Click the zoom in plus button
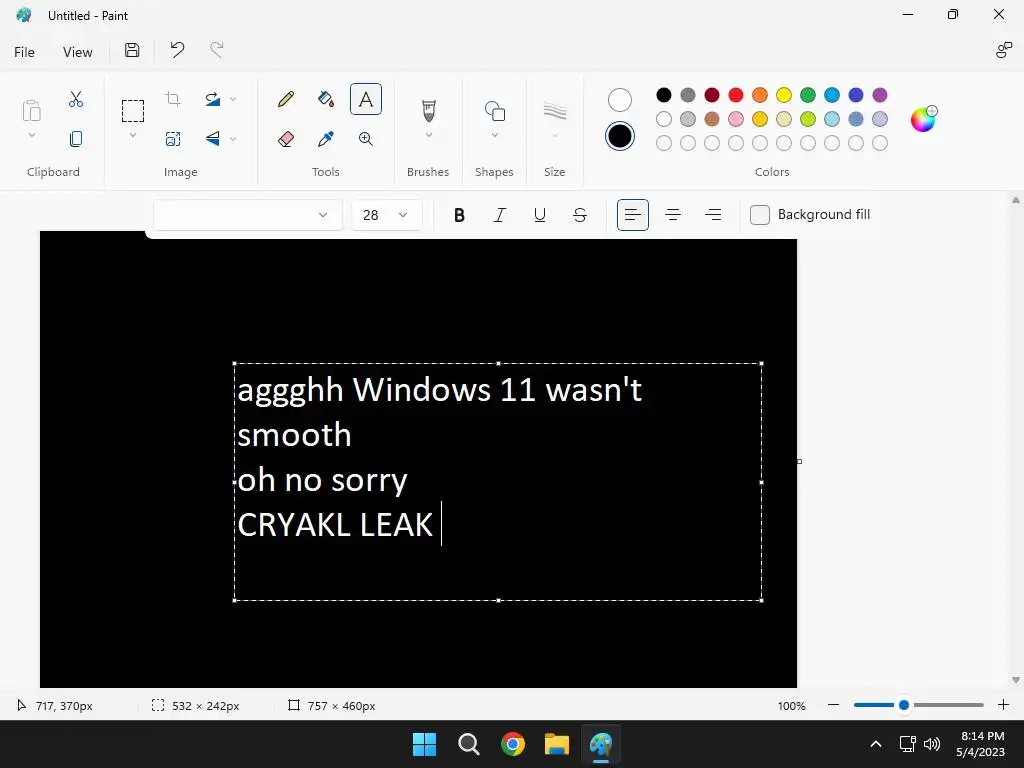The width and height of the screenshot is (1024, 768). (x=1004, y=705)
